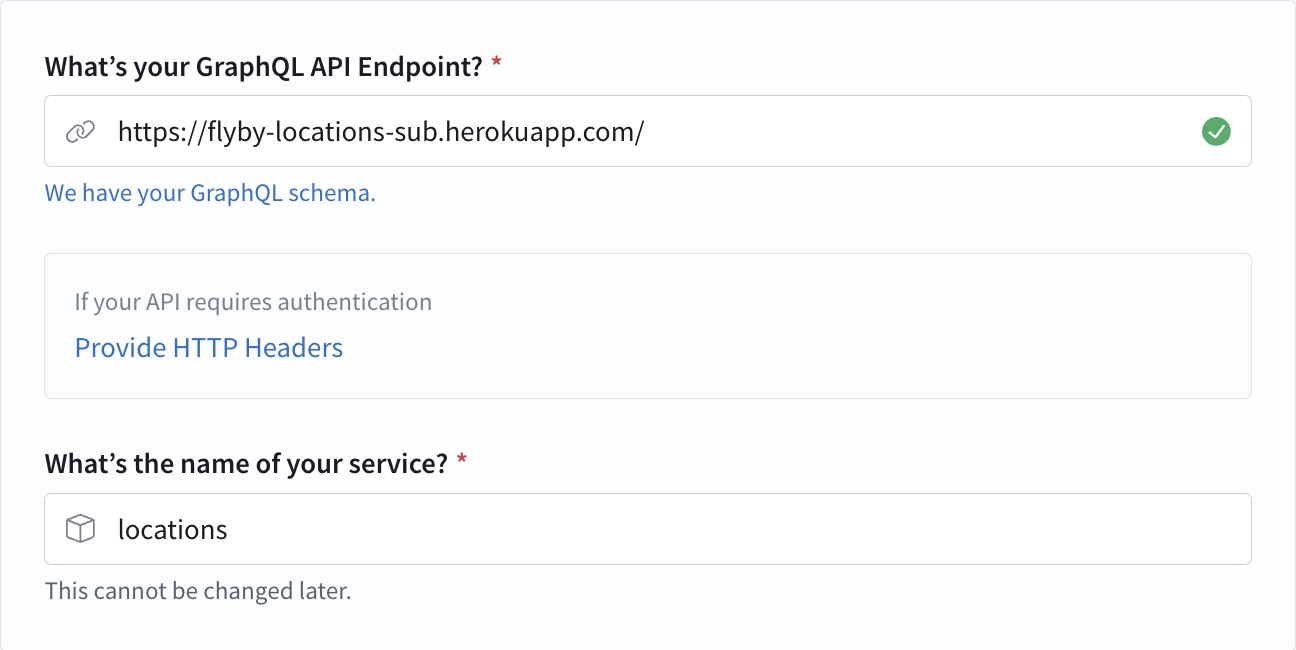Click the cube icon in service name field
1296x650 pixels.
point(80,528)
